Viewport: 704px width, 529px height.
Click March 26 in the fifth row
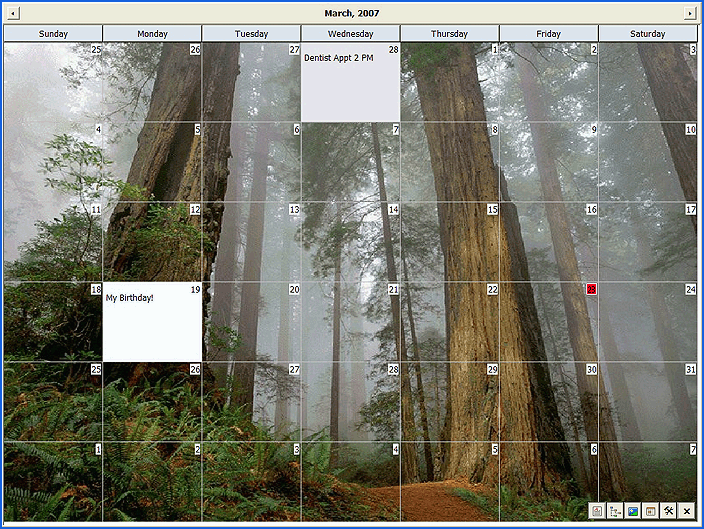(195, 370)
